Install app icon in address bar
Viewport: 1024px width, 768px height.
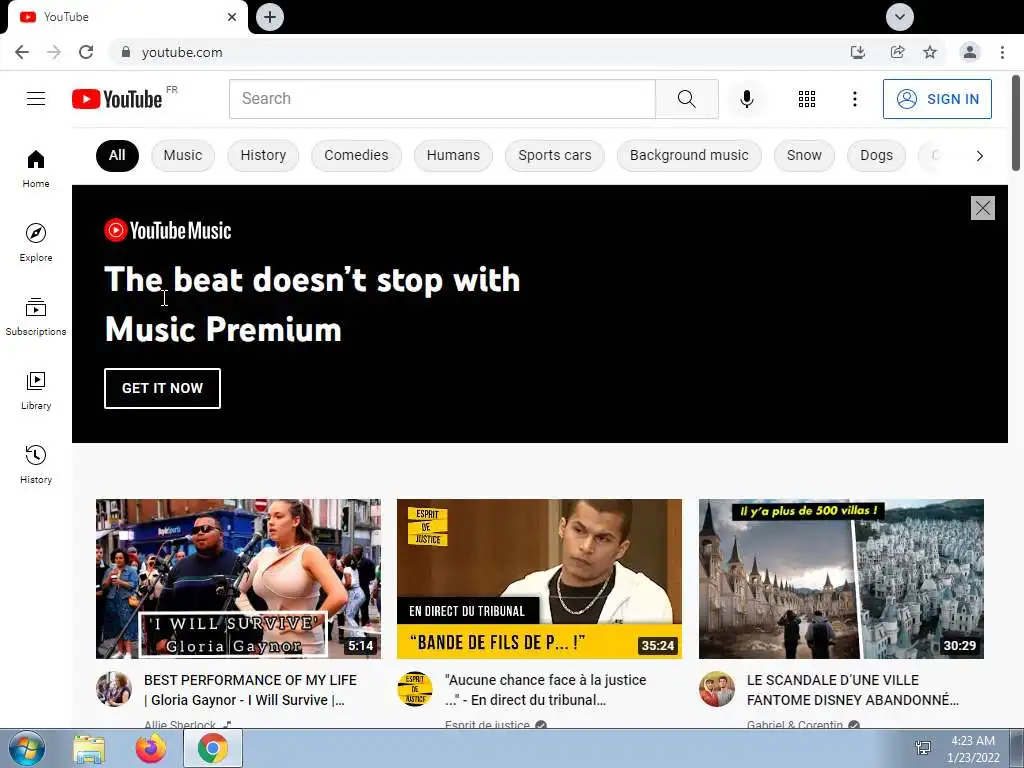tap(857, 52)
